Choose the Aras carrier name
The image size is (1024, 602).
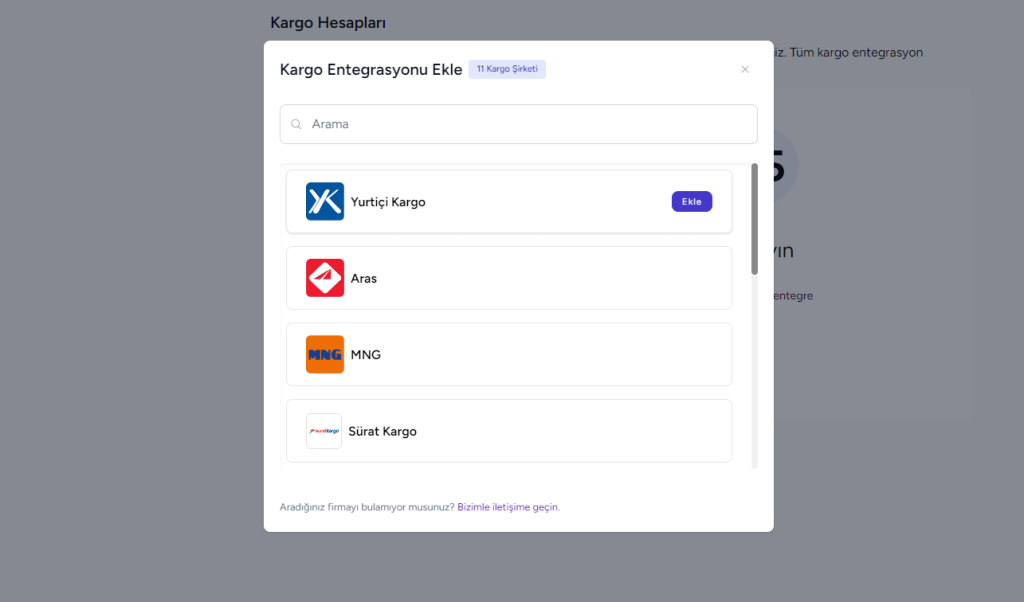pyautogui.click(x=364, y=278)
